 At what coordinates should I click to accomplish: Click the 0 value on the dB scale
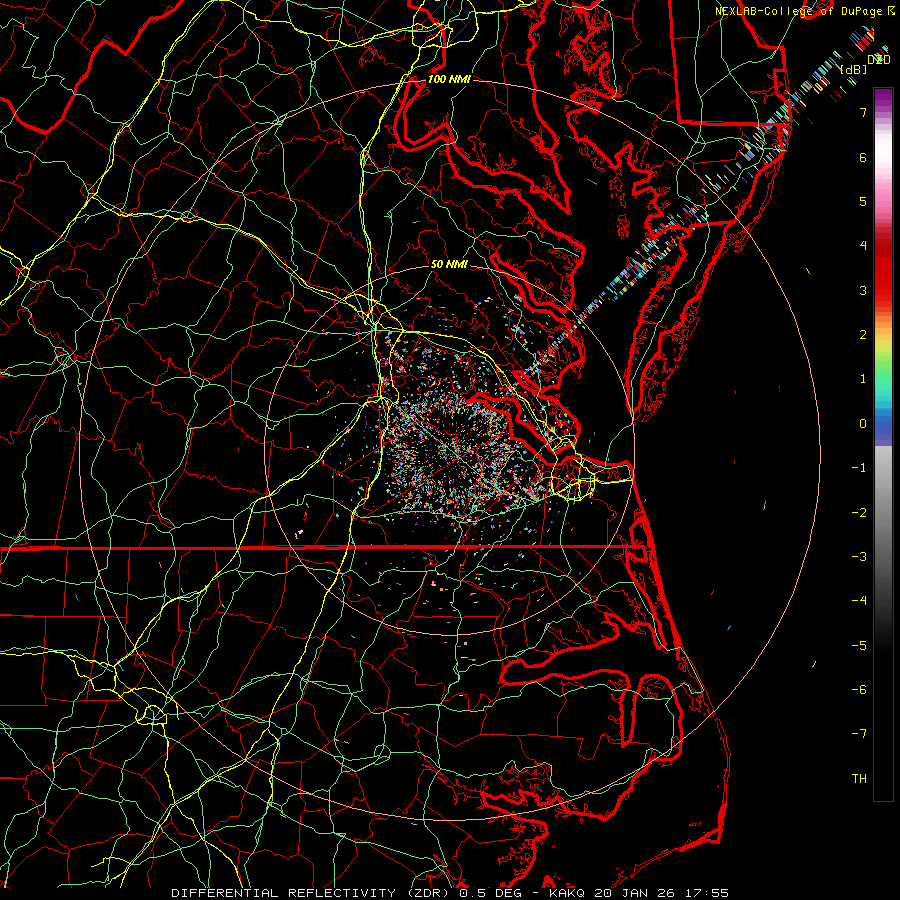tap(863, 424)
